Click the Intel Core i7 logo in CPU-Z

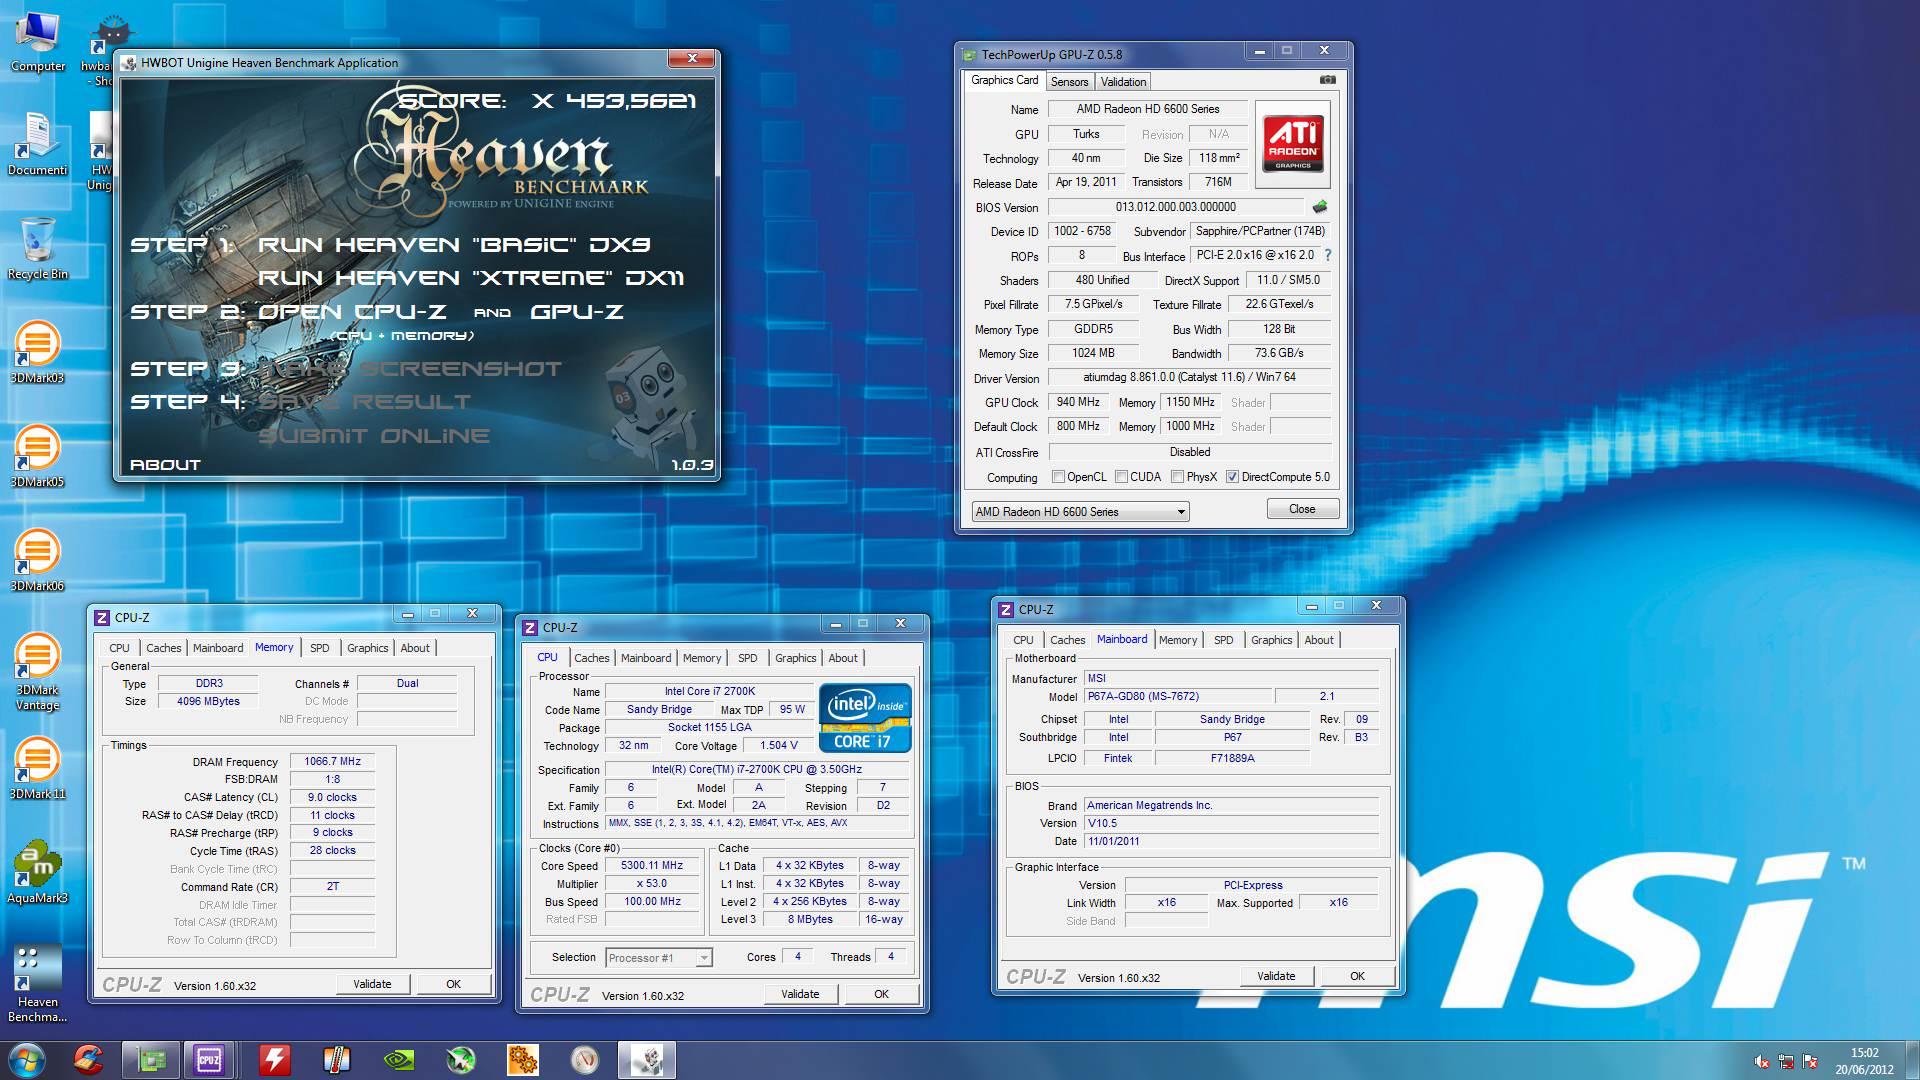[x=865, y=718]
